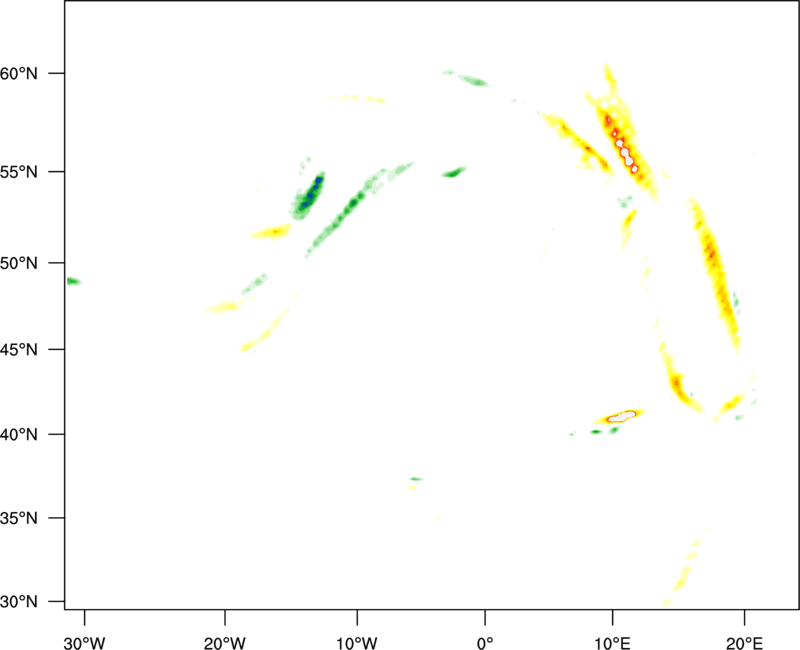The height and width of the screenshot is (650, 800).
Task: Click the small green speck near 37°N 5°W
Action: 416,479
